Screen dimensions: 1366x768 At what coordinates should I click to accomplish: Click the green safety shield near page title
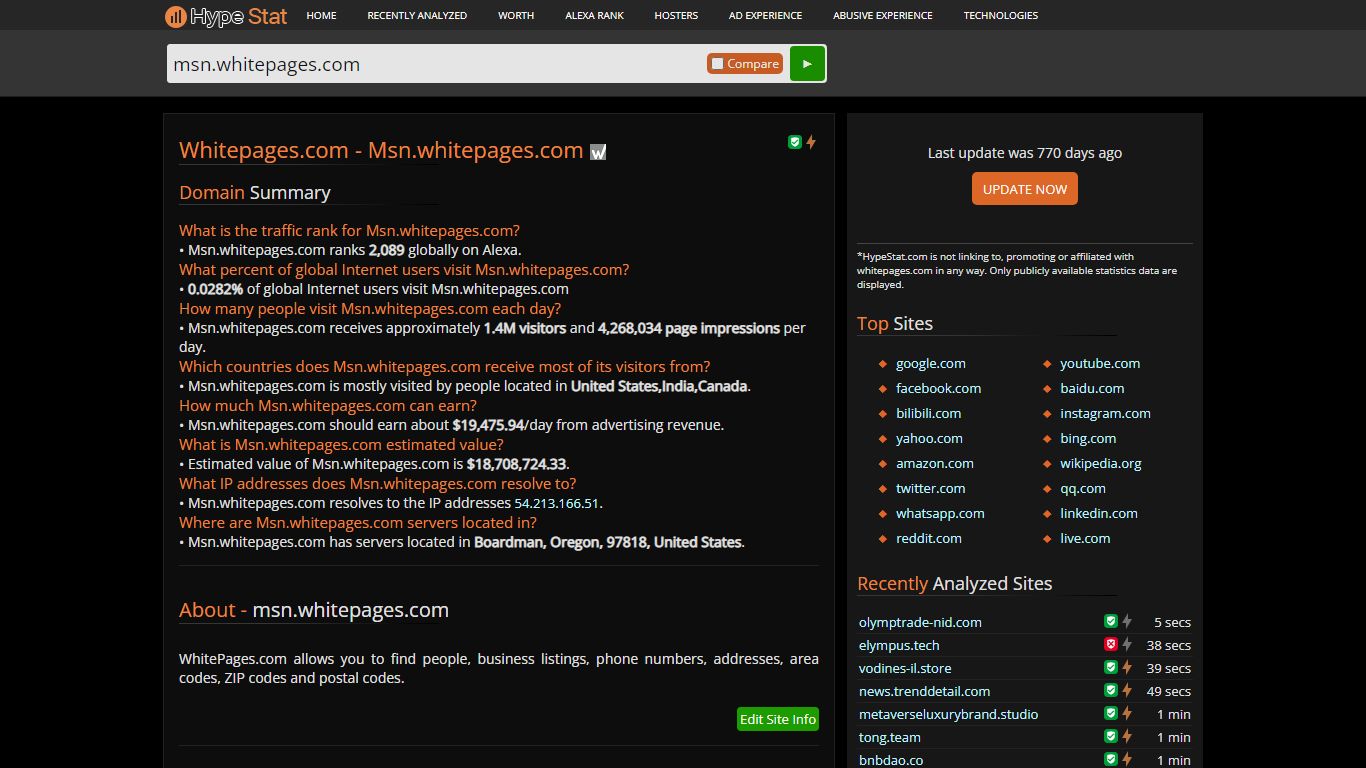click(795, 142)
